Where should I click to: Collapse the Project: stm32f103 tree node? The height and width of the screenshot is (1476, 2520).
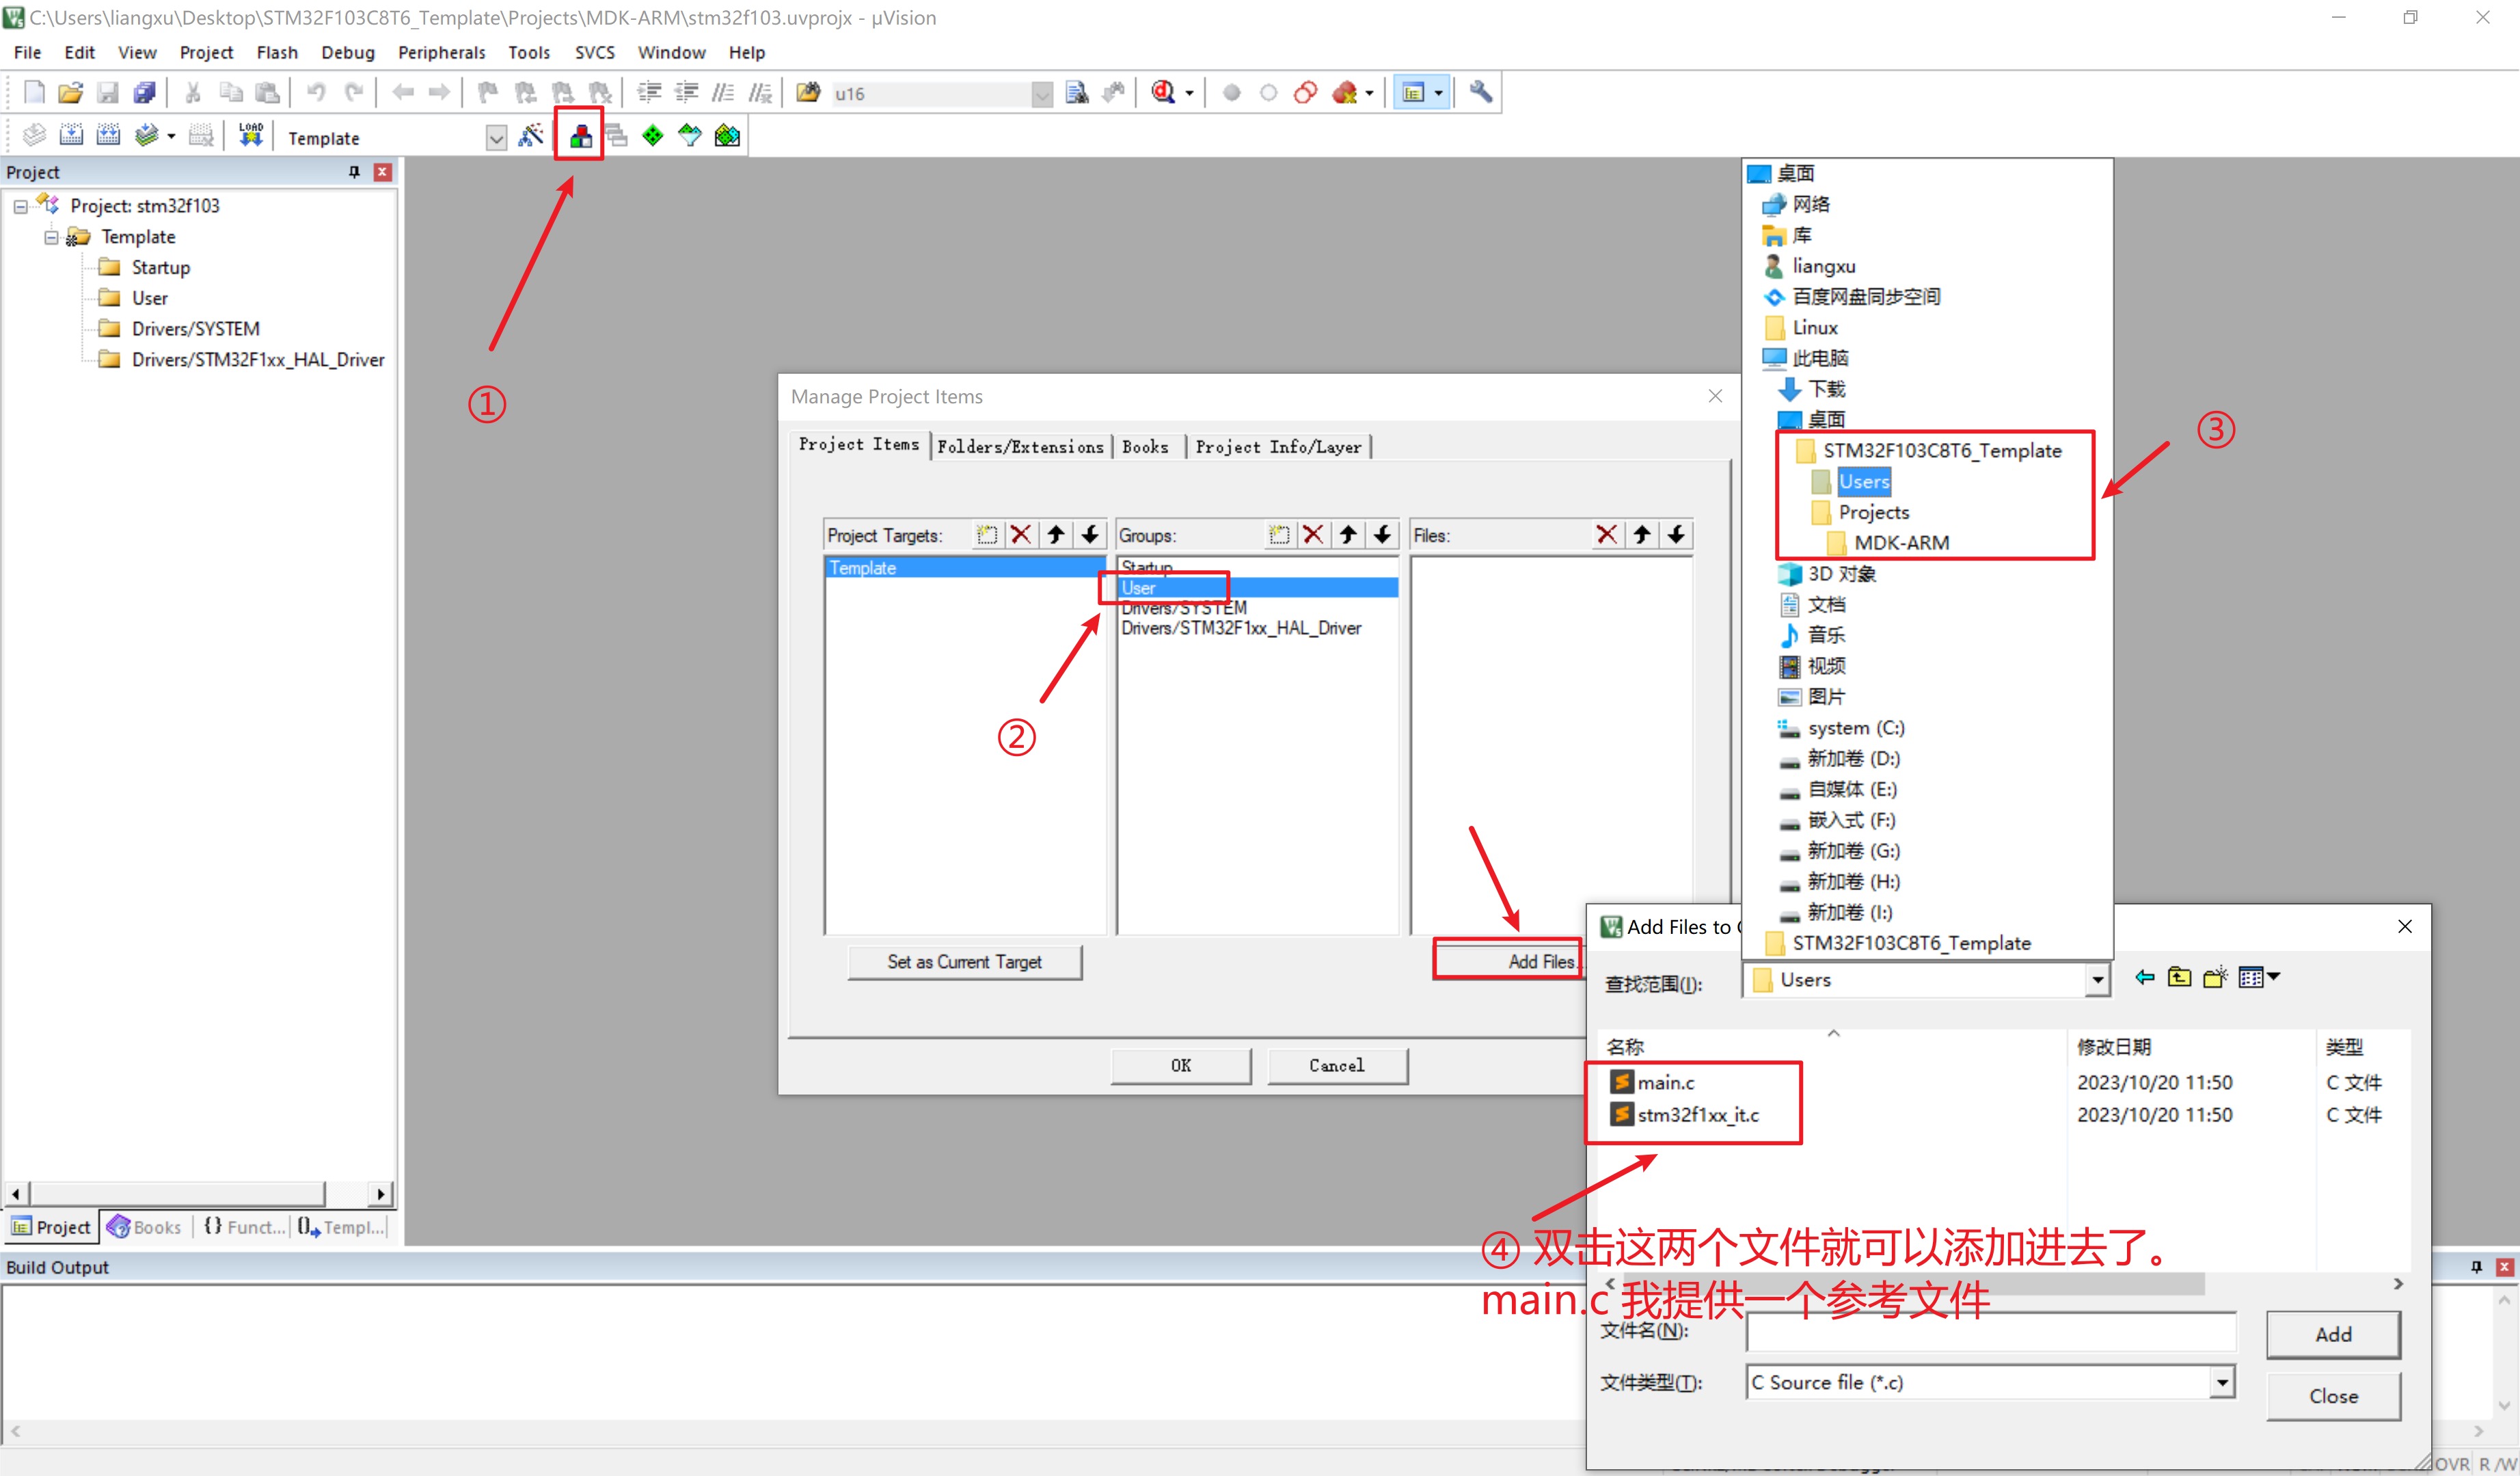(x=20, y=206)
